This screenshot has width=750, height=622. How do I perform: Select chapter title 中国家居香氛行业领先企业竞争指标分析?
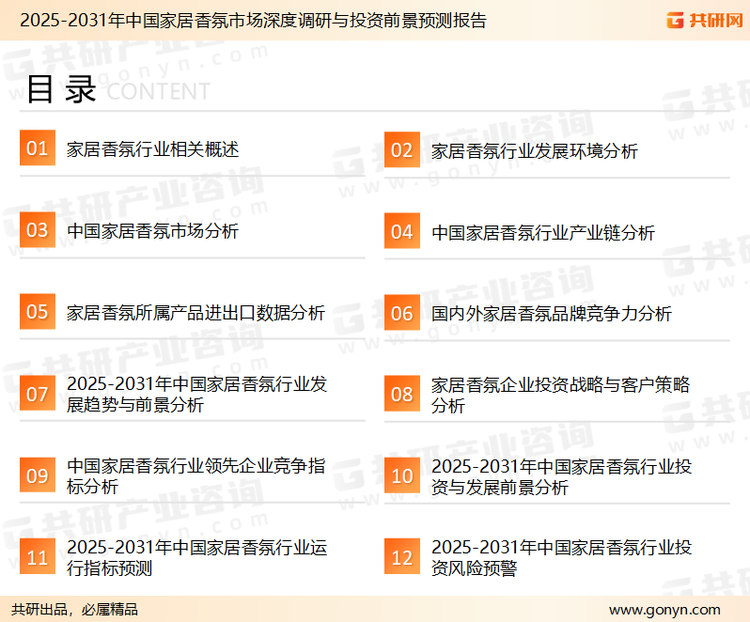tap(196, 476)
